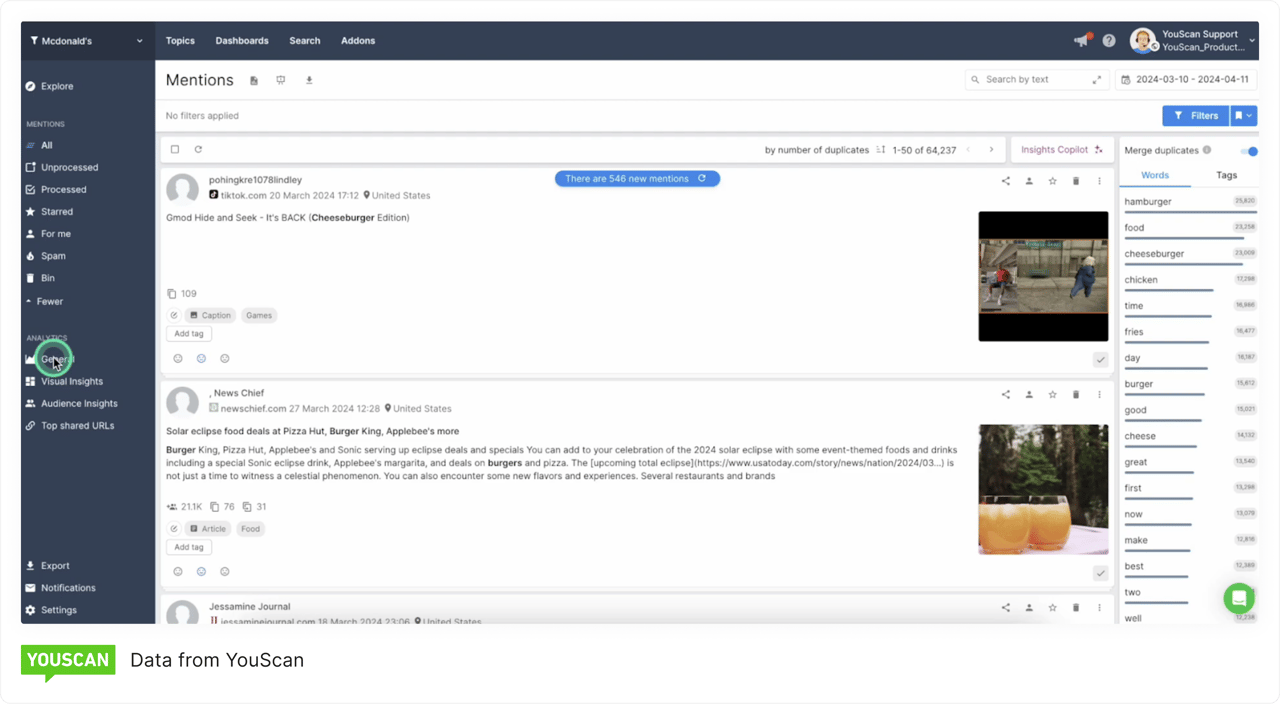The image size is (1280, 704).
Task: Open the Dashboards menu
Action: [x=242, y=41]
